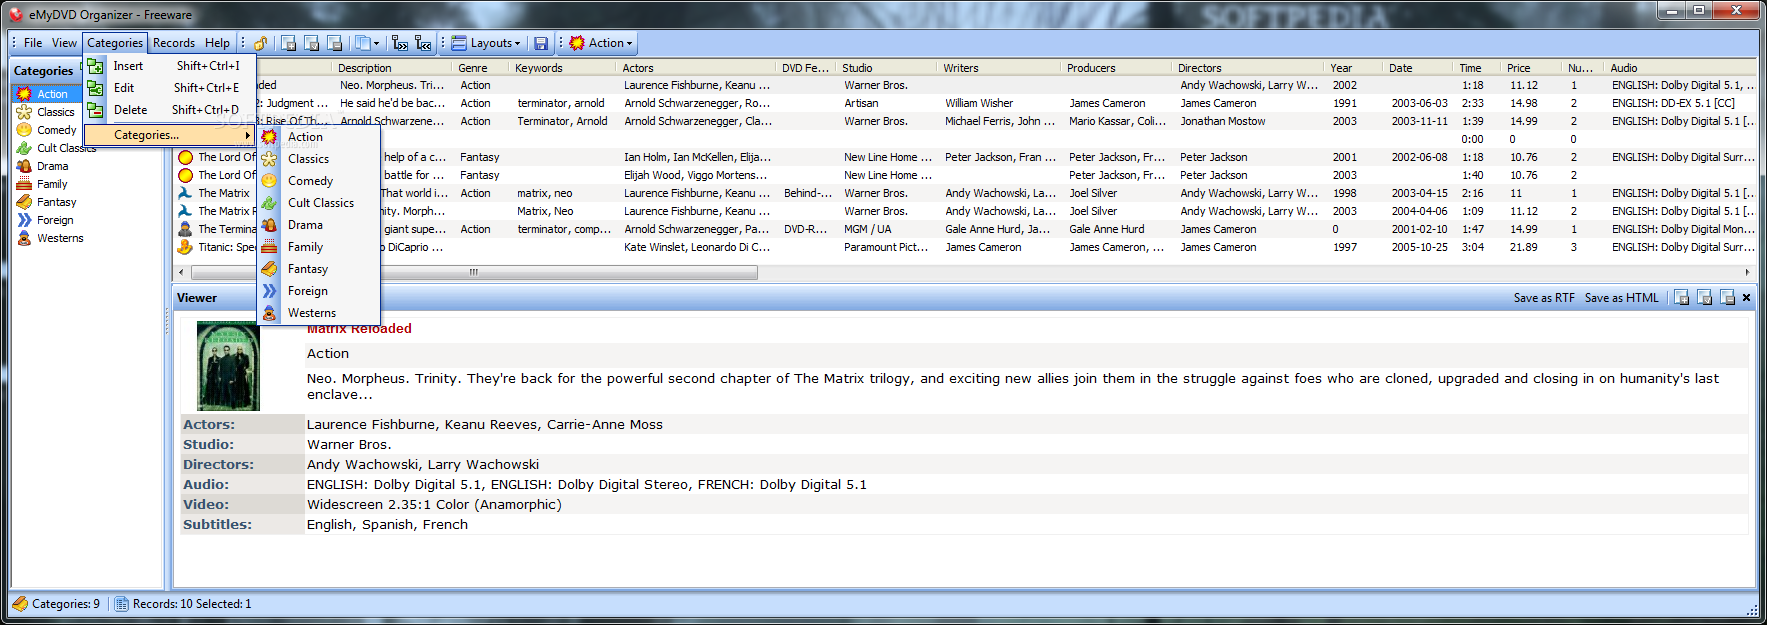Choose Insert in Categories menu
Screen dimensions: 1767x625
169,66
